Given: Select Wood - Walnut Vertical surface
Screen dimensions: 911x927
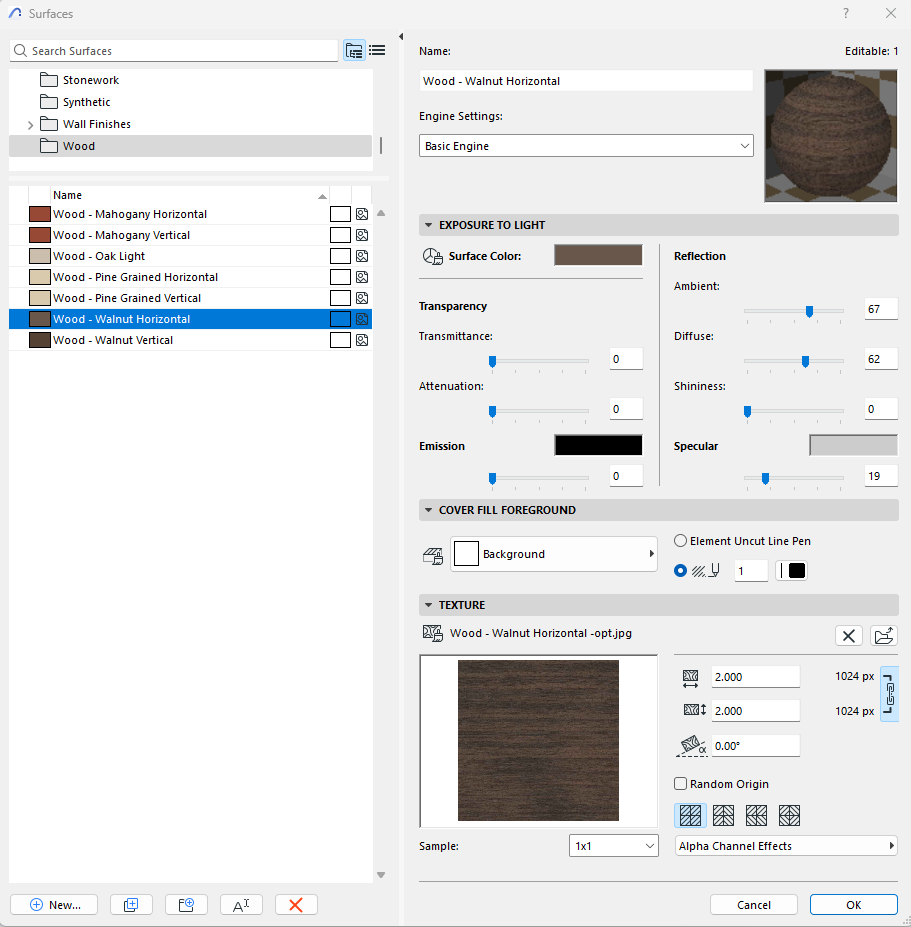Looking at the screenshot, I should point(113,340).
